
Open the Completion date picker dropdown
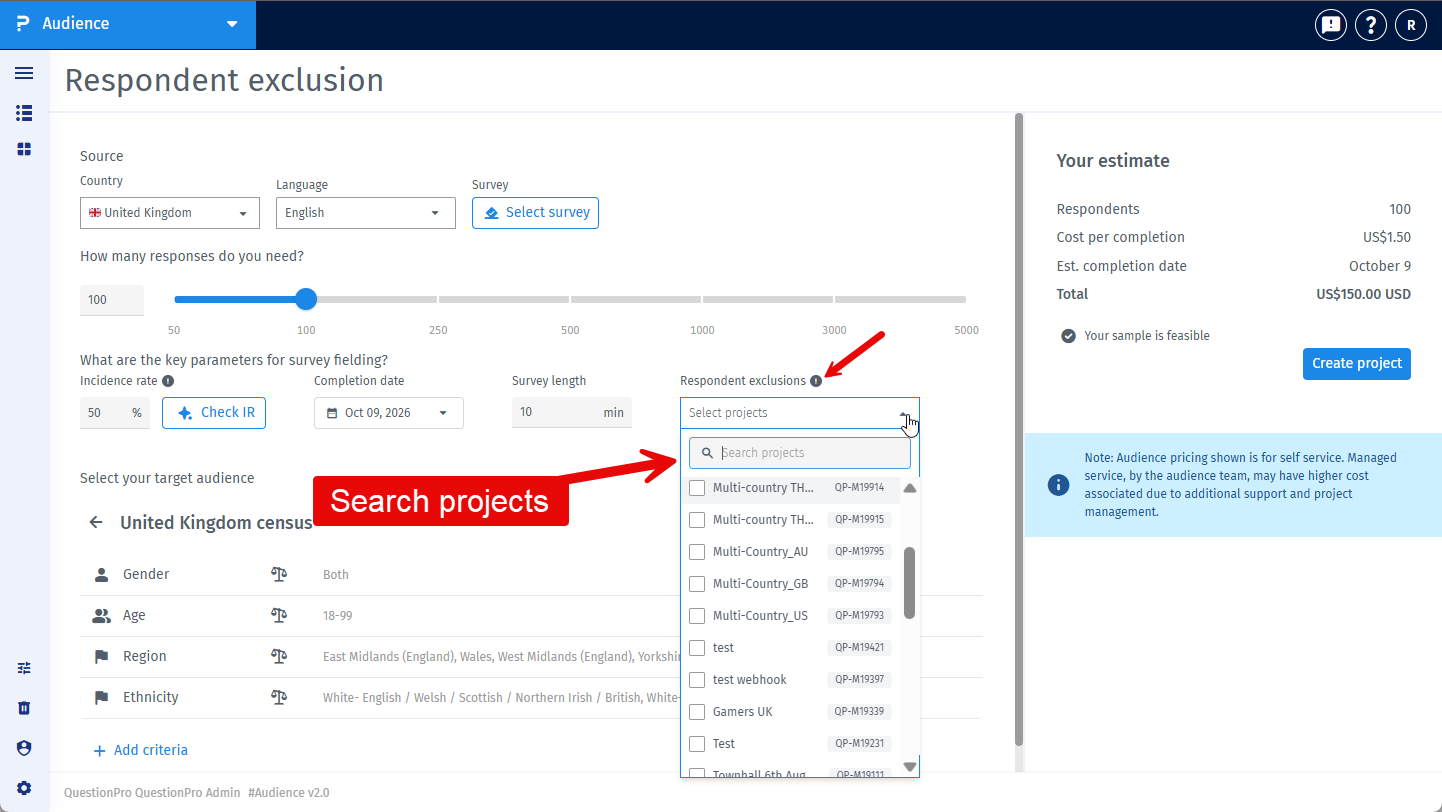click(389, 413)
